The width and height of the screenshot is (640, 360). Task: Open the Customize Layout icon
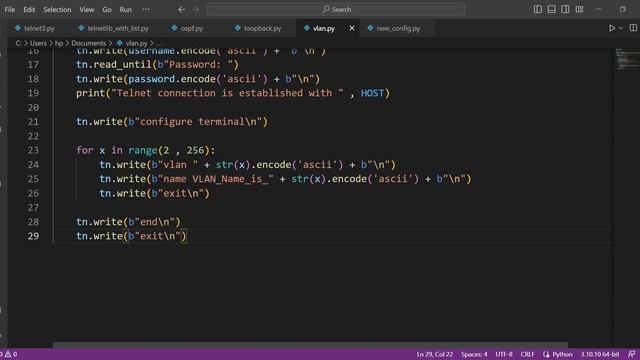coord(580,9)
